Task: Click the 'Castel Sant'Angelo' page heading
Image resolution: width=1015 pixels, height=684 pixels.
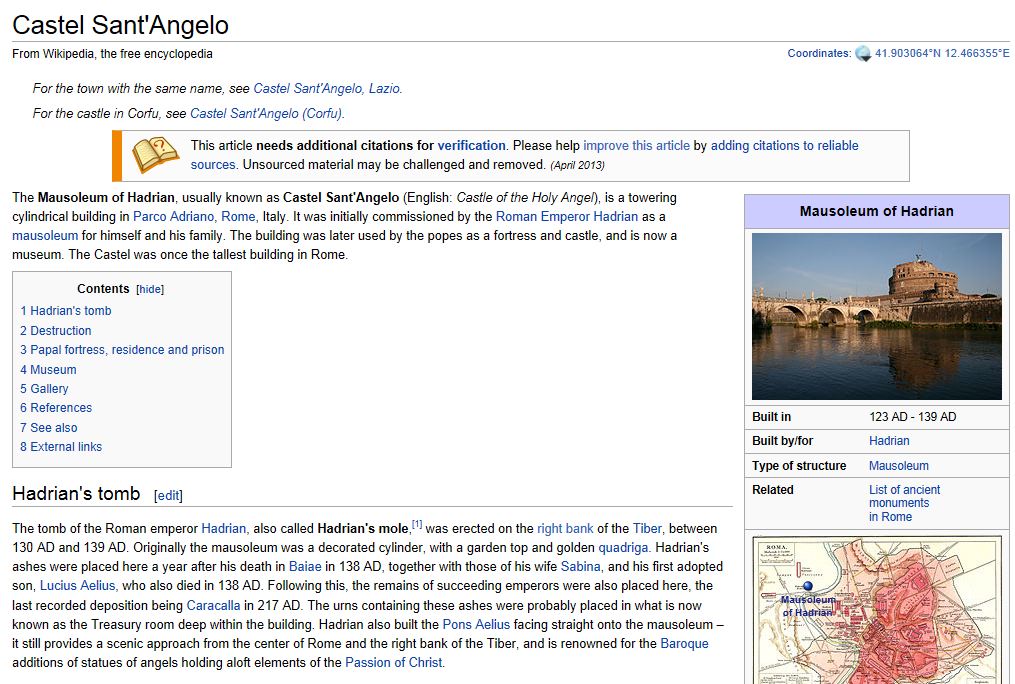Action: click(x=120, y=25)
